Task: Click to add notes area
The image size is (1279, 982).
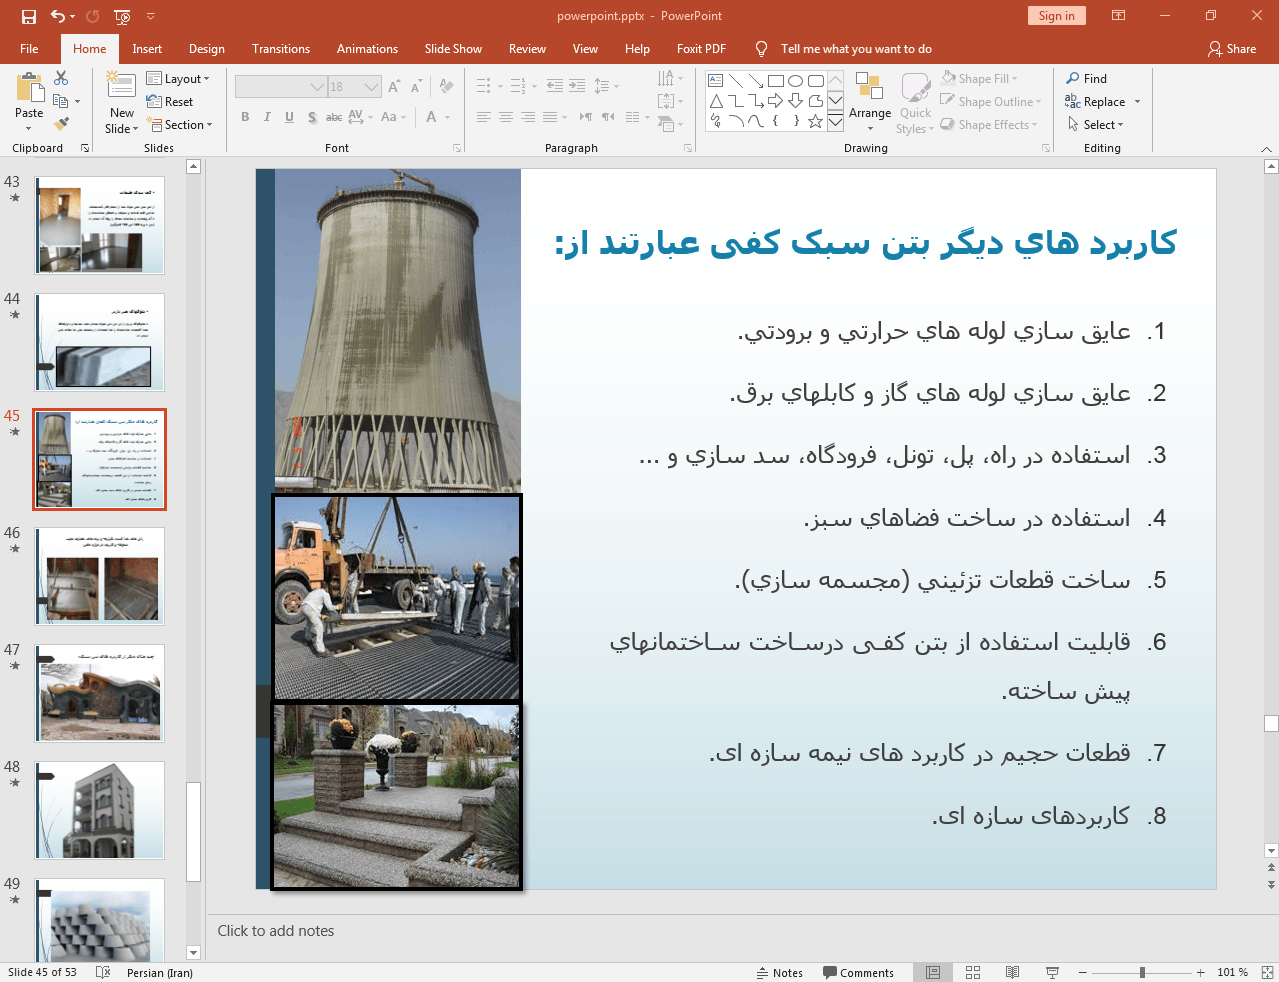Action: pos(276,931)
